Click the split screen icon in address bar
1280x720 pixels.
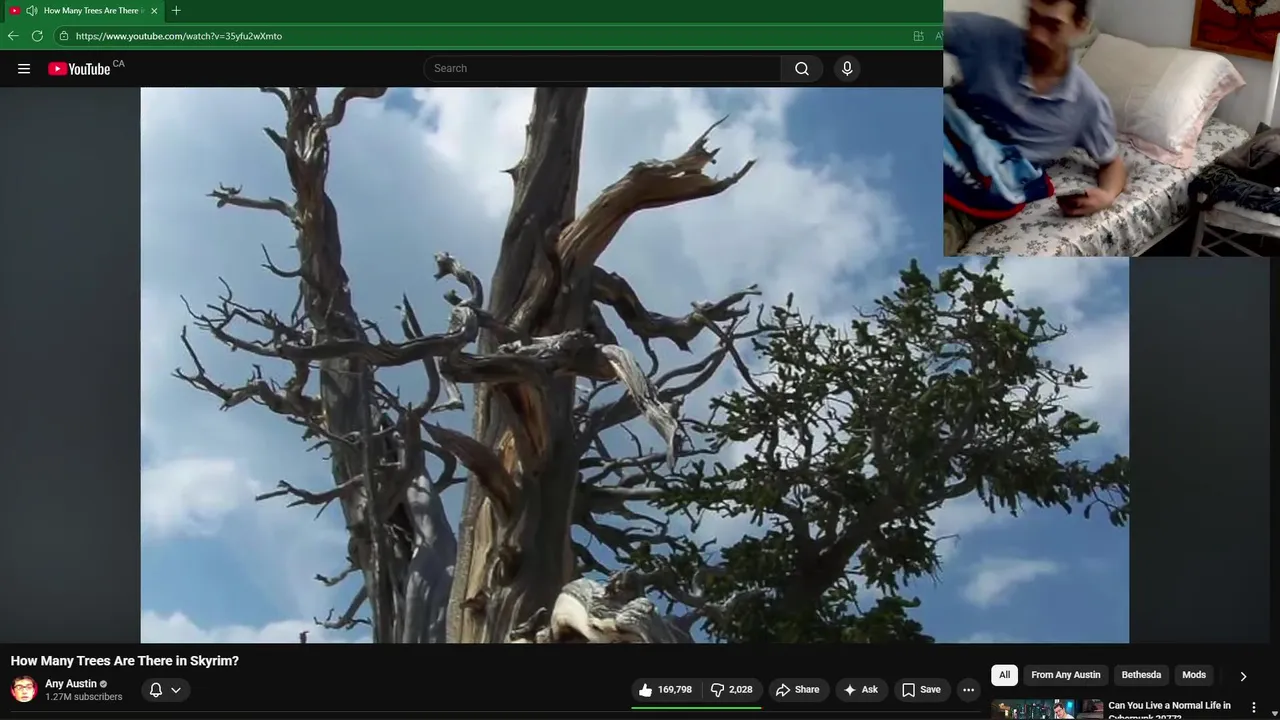pyautogui.click(x=918, y=36)
